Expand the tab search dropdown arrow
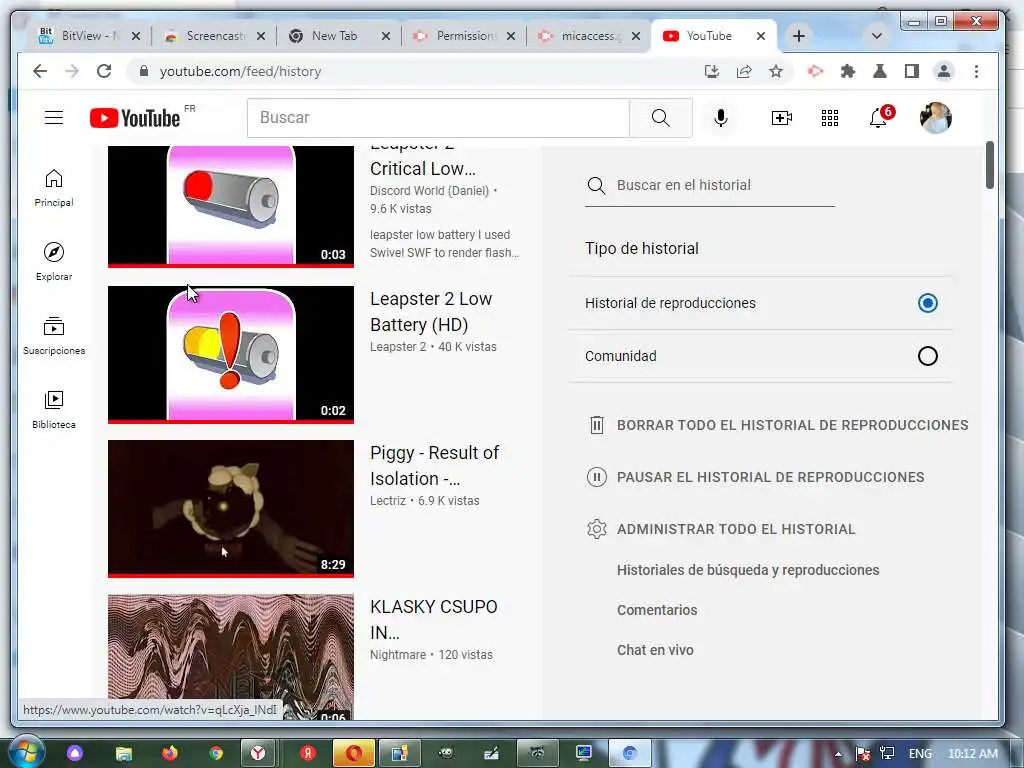Image resolution: width=1024 pixels, height=768 pixels. pos(876,36)
